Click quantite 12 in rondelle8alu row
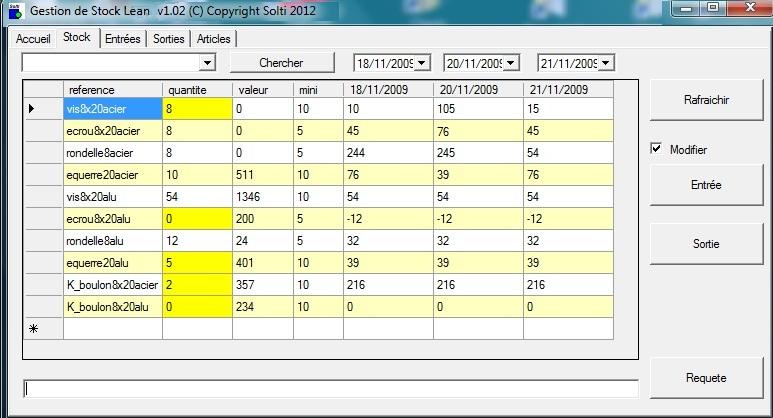 [197, 241]
